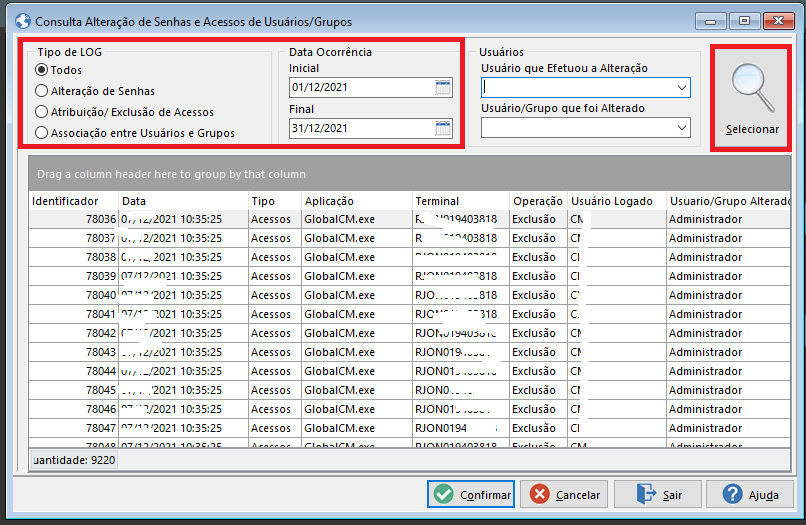Sort by Operação column header
Viewport: 806px width, 525px height.
click(539, 201)
